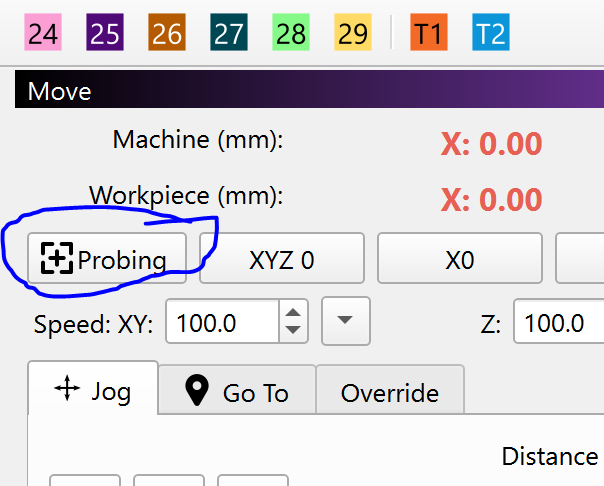Pick the yellow layer 29 swatch
The width and height of the screenshot is (604, 486).
[353, 34]
